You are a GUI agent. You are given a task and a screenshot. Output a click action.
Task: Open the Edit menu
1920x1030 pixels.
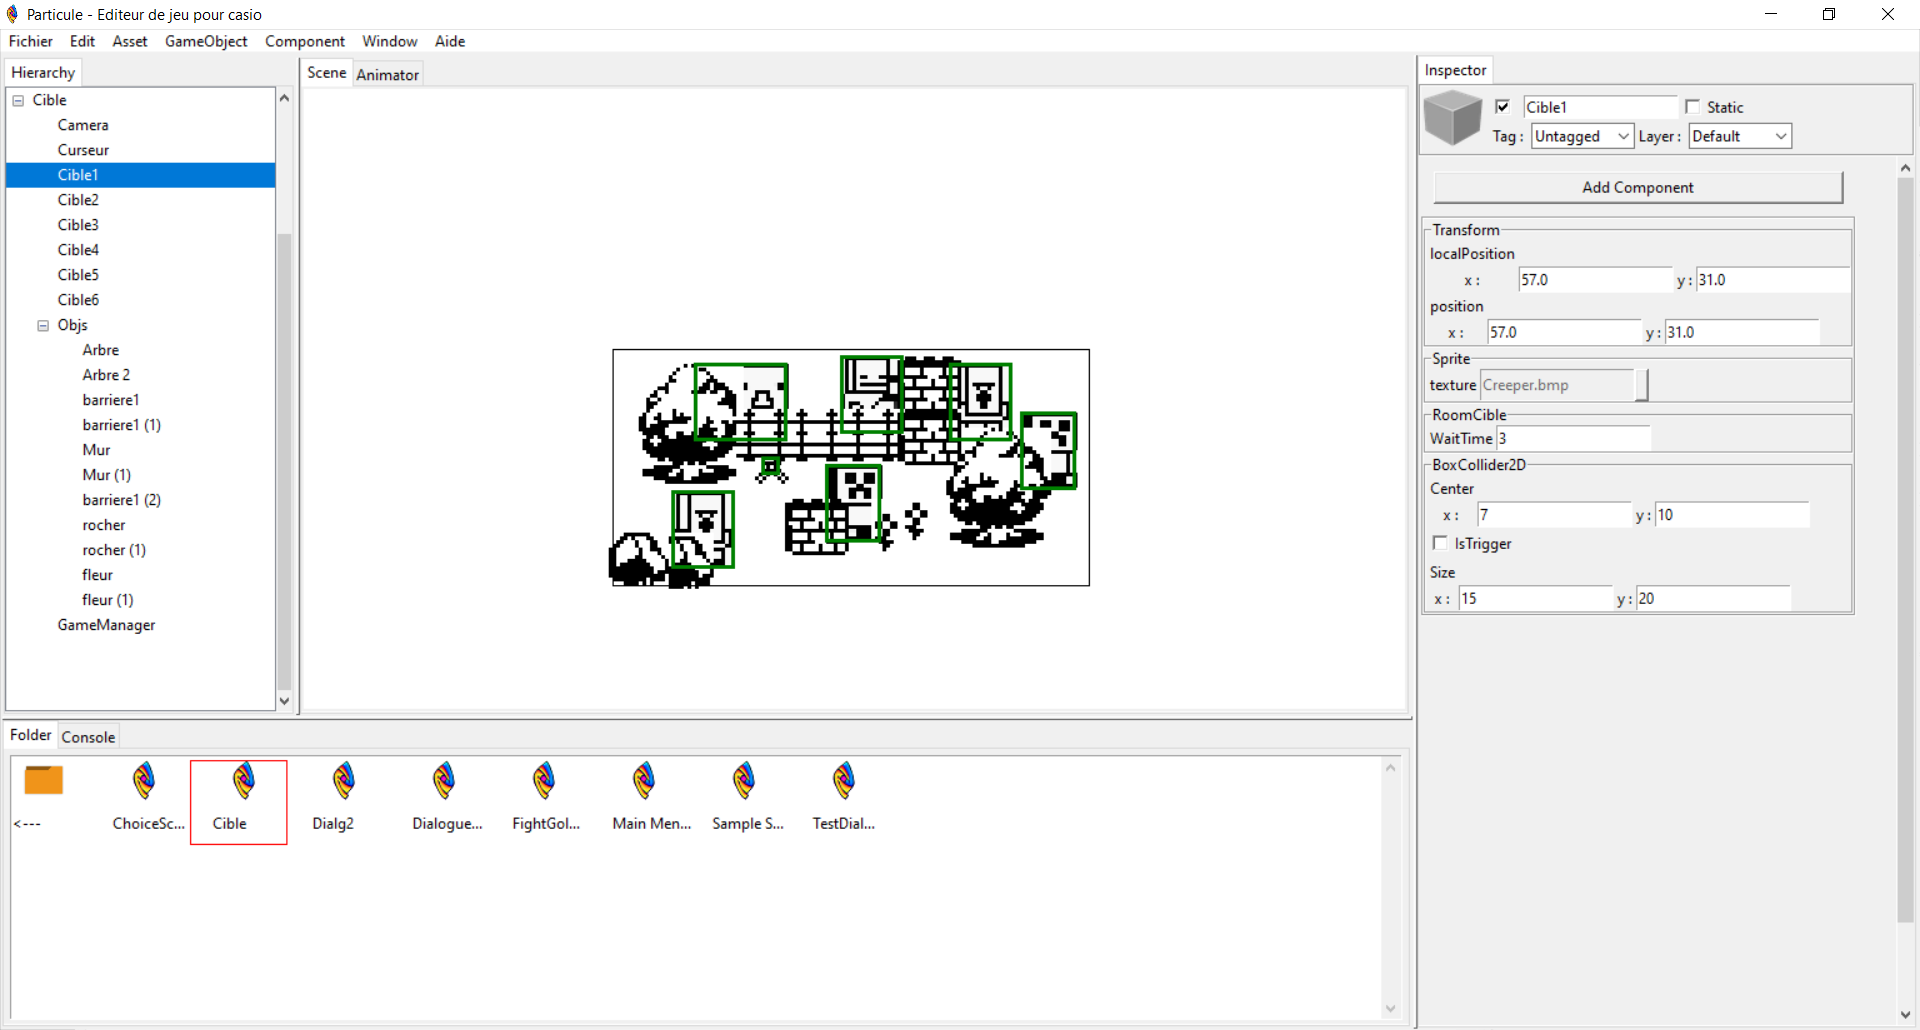click(x=82, y=41)
